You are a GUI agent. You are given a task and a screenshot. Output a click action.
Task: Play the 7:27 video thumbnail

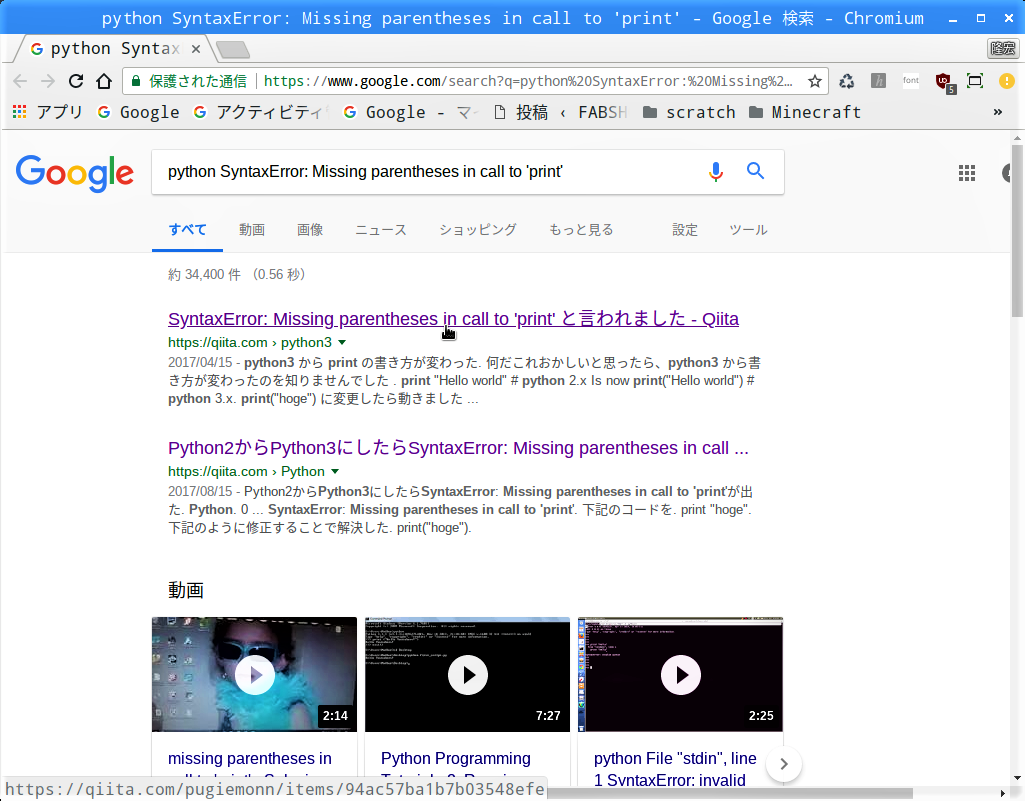467,674
